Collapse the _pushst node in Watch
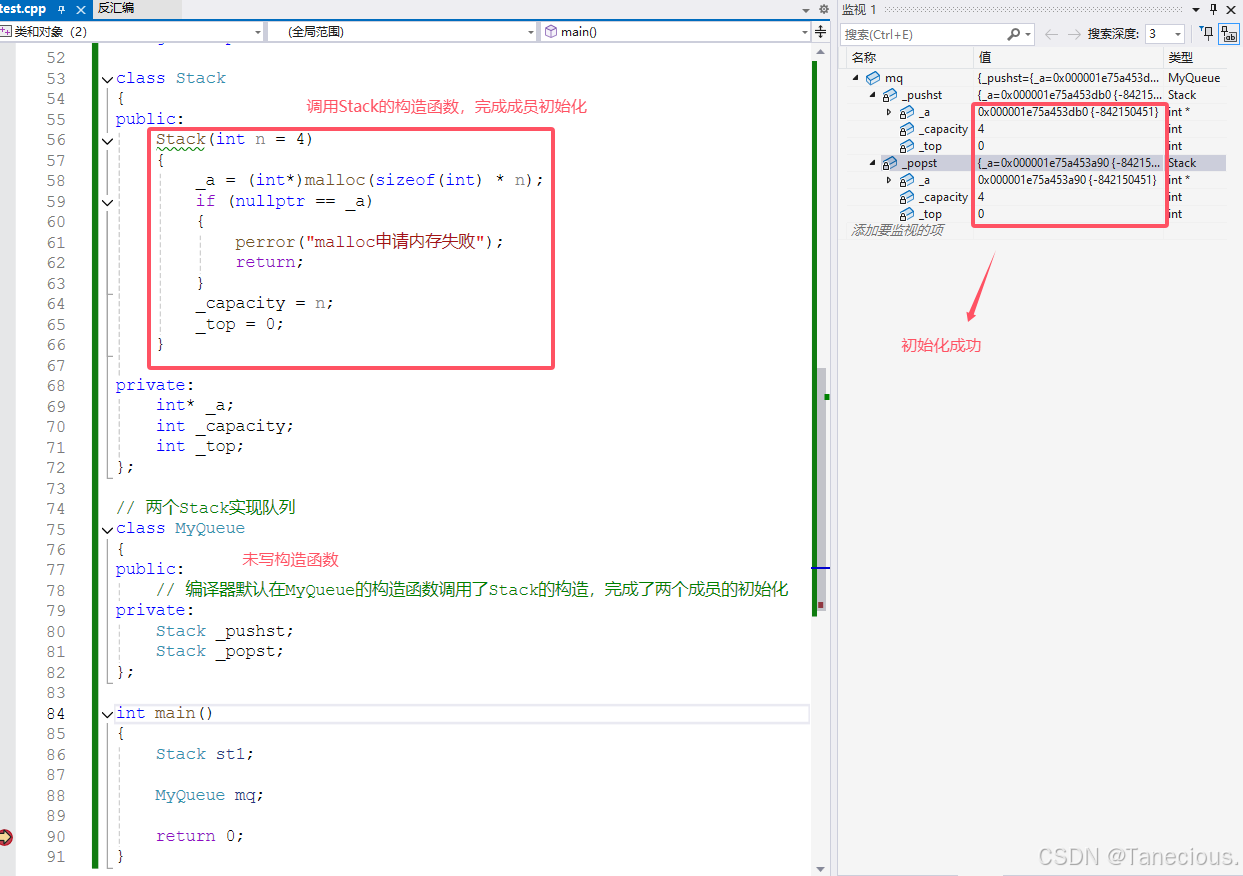This screenshot has width=1243, height=876. 872,95
